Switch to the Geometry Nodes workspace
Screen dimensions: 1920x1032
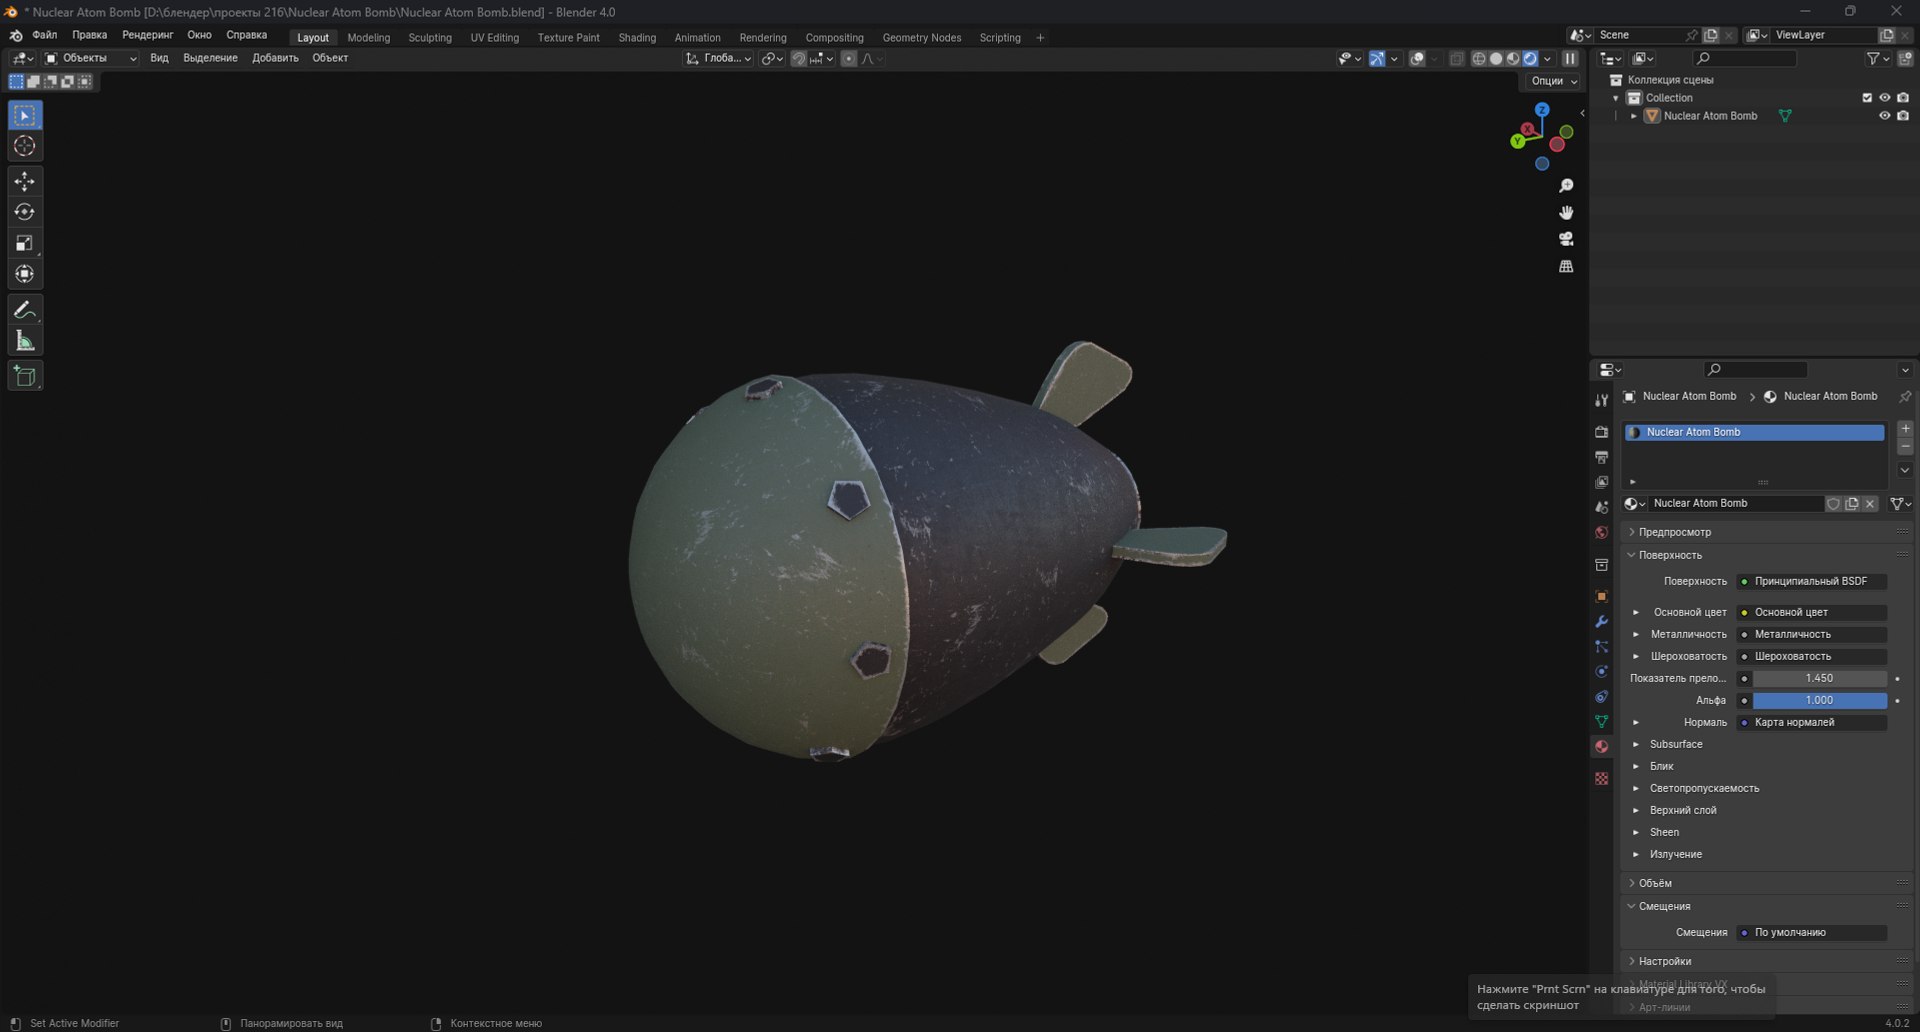922,38
